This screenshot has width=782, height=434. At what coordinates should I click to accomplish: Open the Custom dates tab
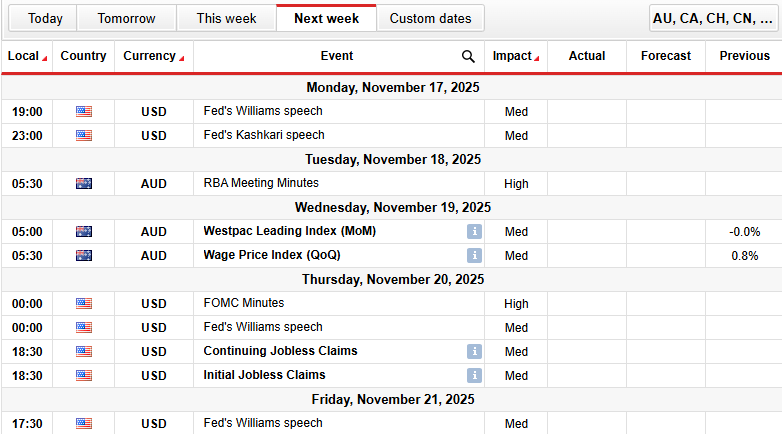[431, 18]
